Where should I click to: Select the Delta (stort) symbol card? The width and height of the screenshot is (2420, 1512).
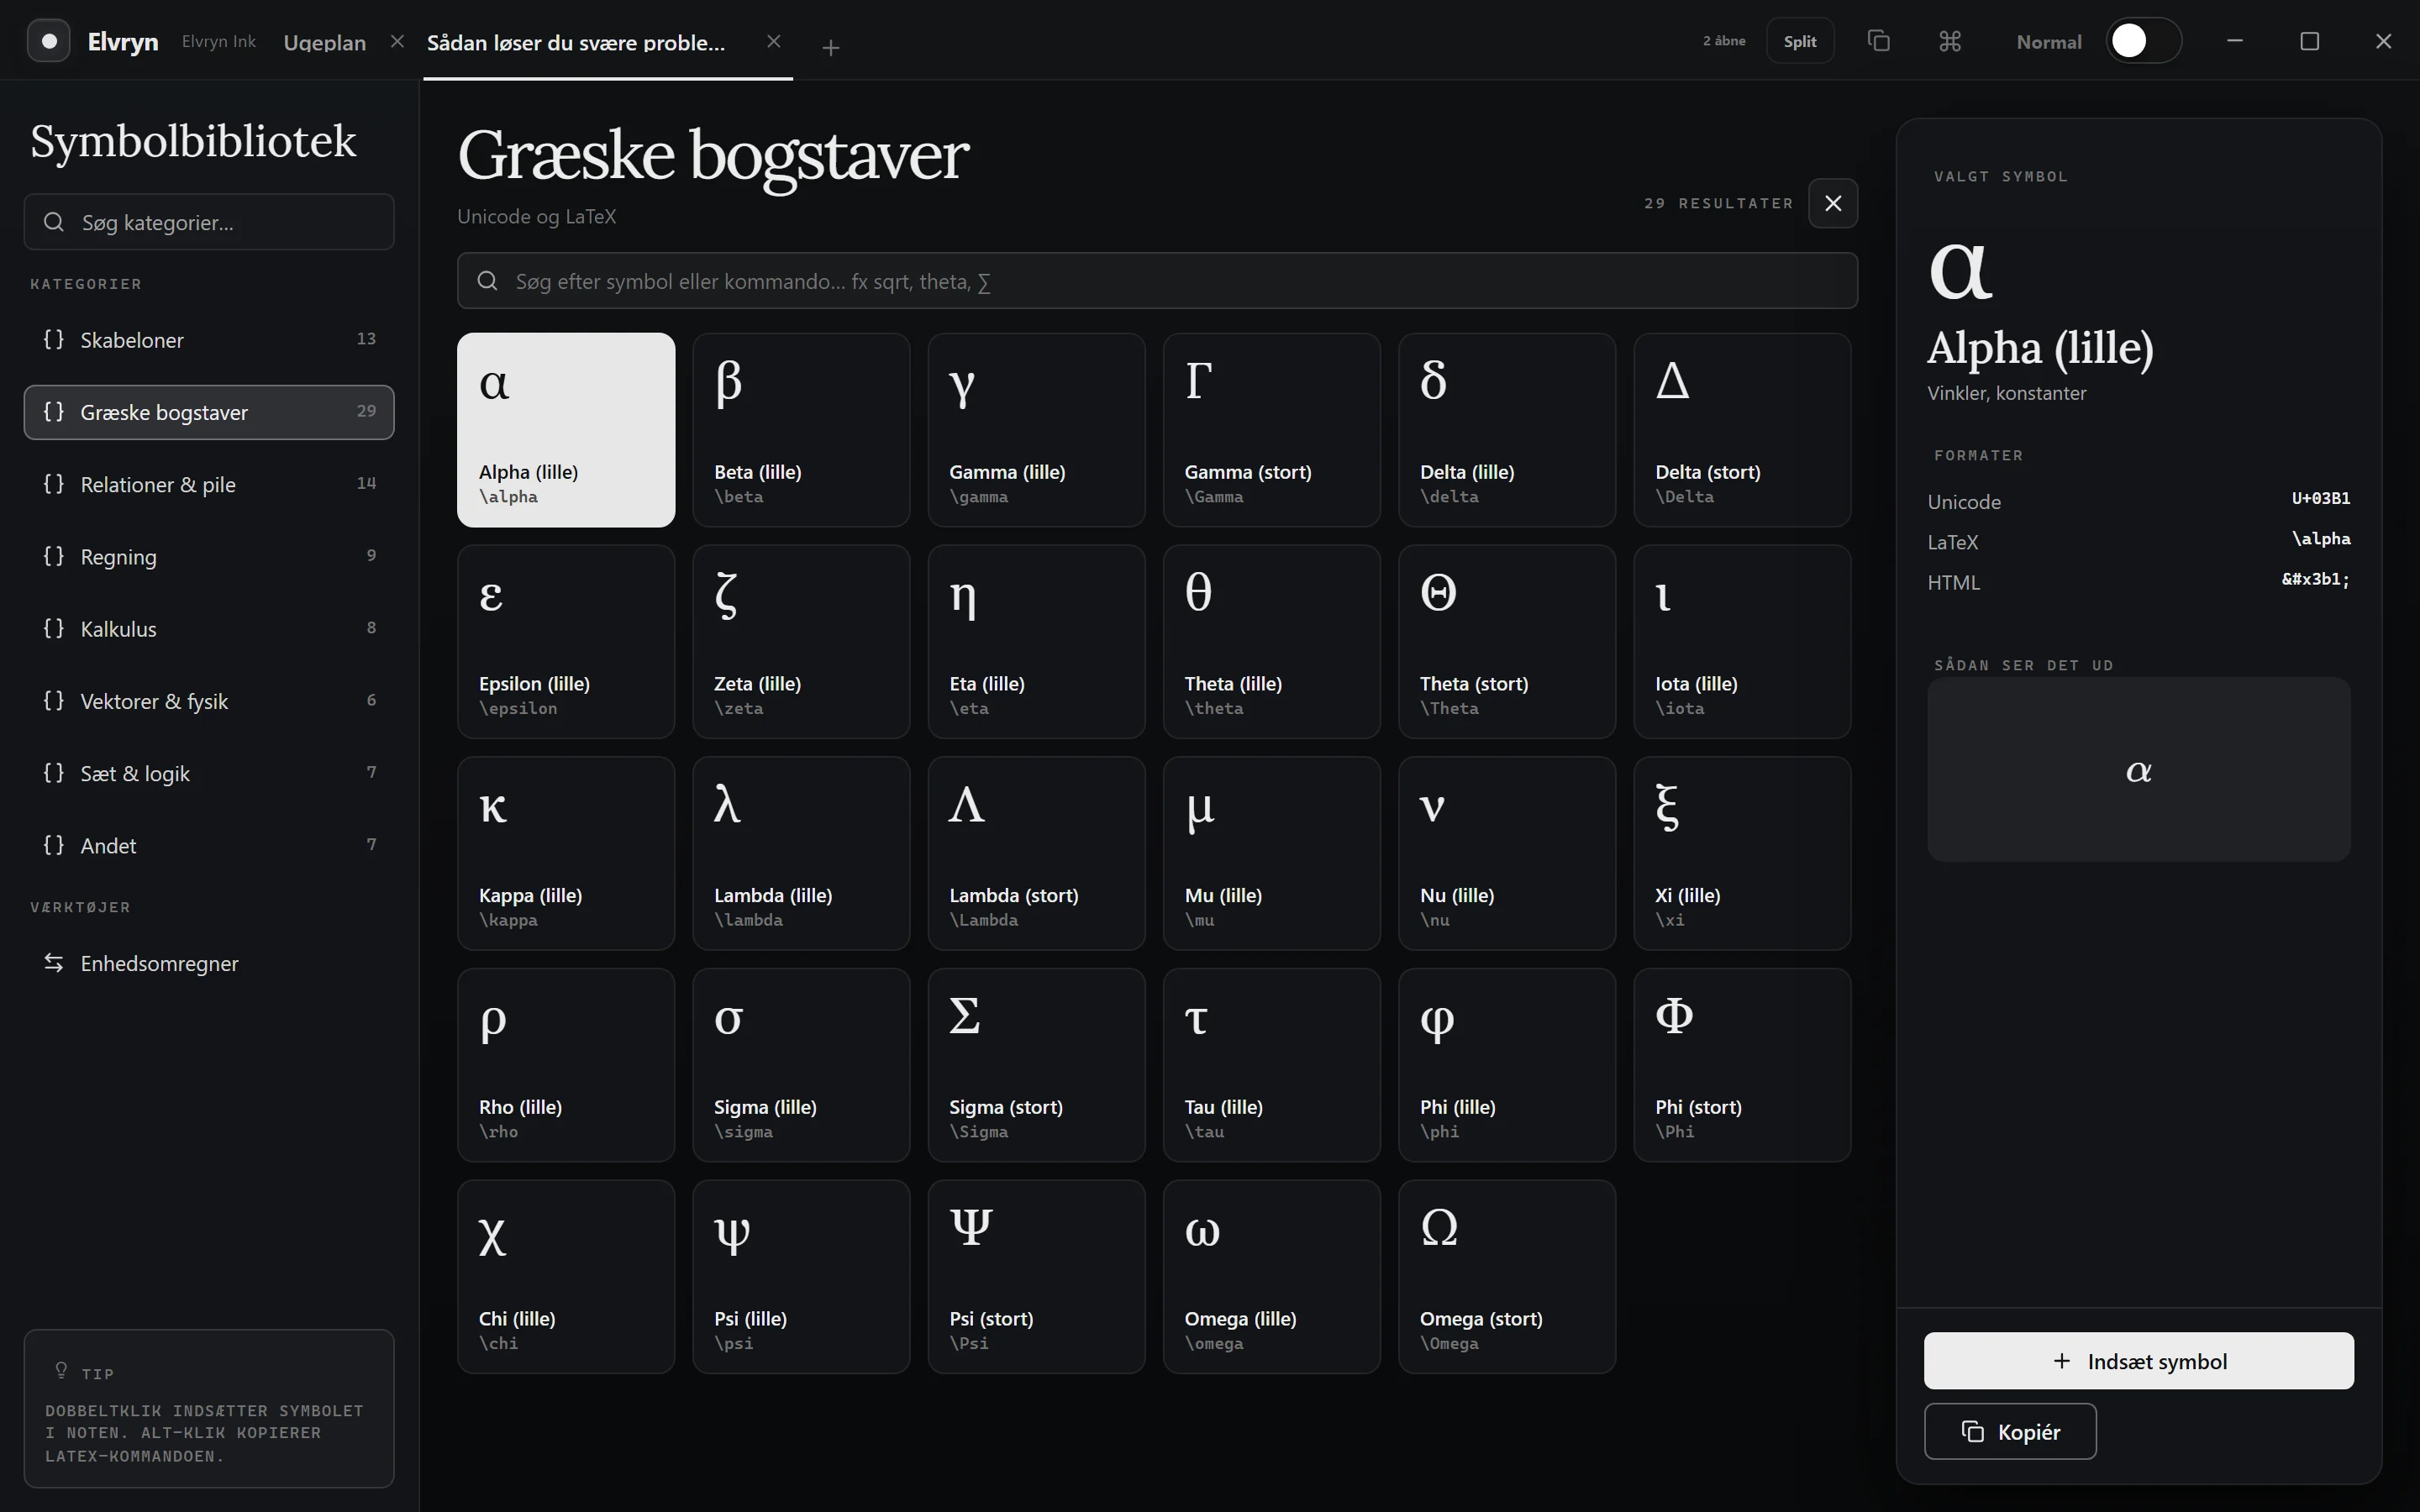point(1742,430)
